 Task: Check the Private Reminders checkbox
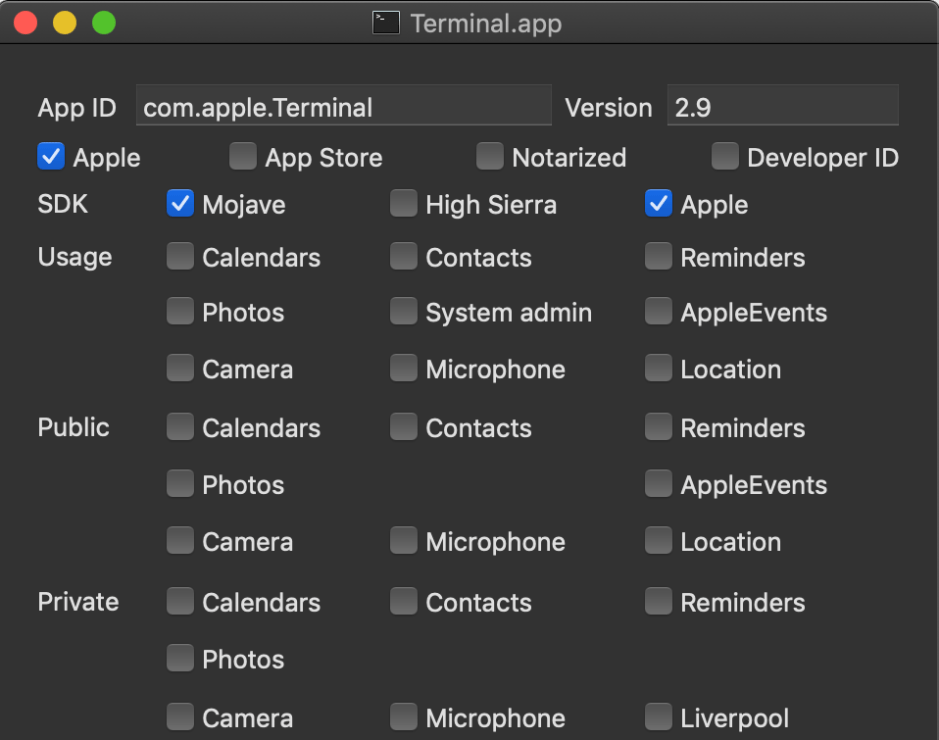(x=658, y=602)
